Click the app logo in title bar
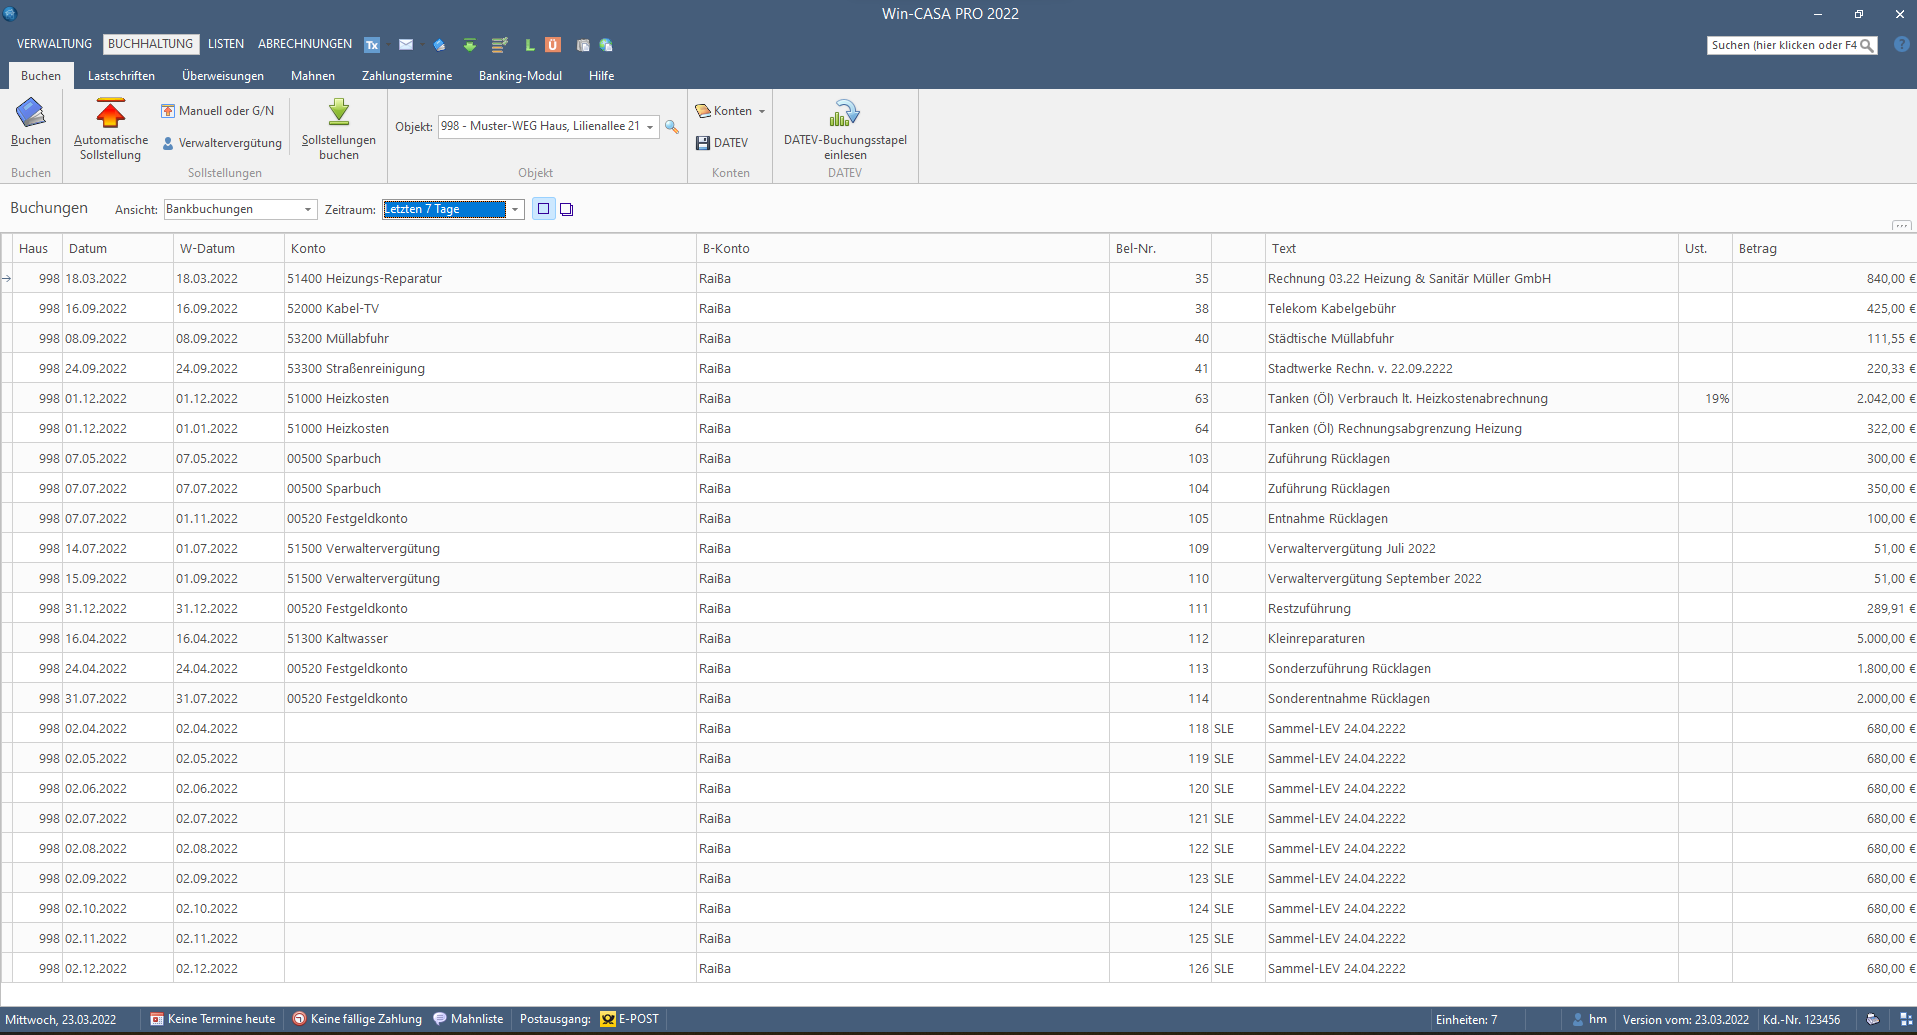1917x1035 pixels. (x=10, y=13)
